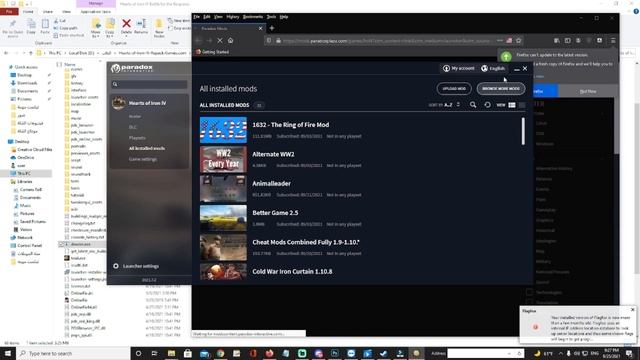640x360 pixels.
Task: Select Network in Explorer navigation pane
Action: coord(24,238)
